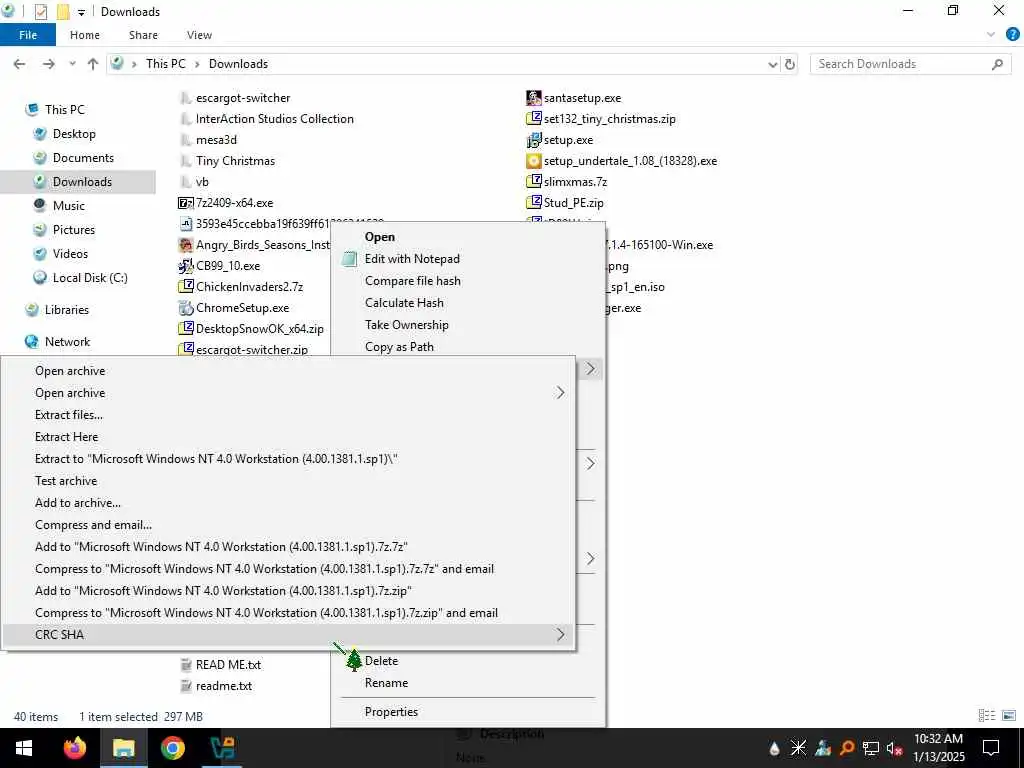Click the New folder quick access icon
Viewport: 1024px width, 768px height.
(63, 12)
